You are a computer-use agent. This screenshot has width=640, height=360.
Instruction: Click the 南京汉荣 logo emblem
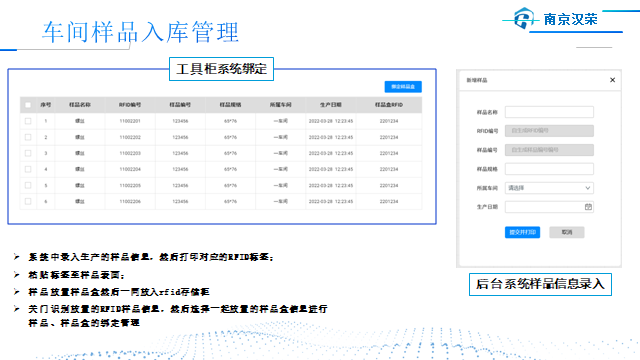click(524, 18)
